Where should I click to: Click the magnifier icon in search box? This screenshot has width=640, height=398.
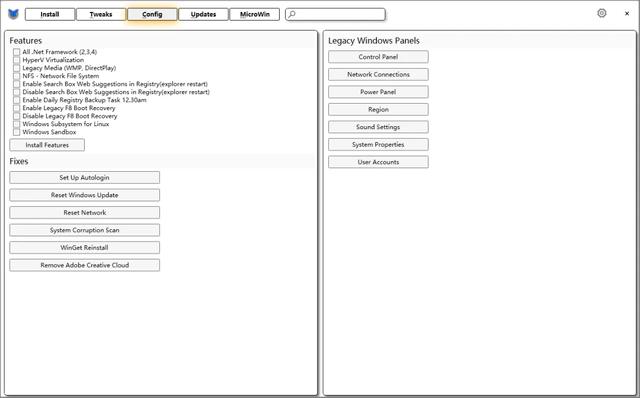click(x=291, y=14)
